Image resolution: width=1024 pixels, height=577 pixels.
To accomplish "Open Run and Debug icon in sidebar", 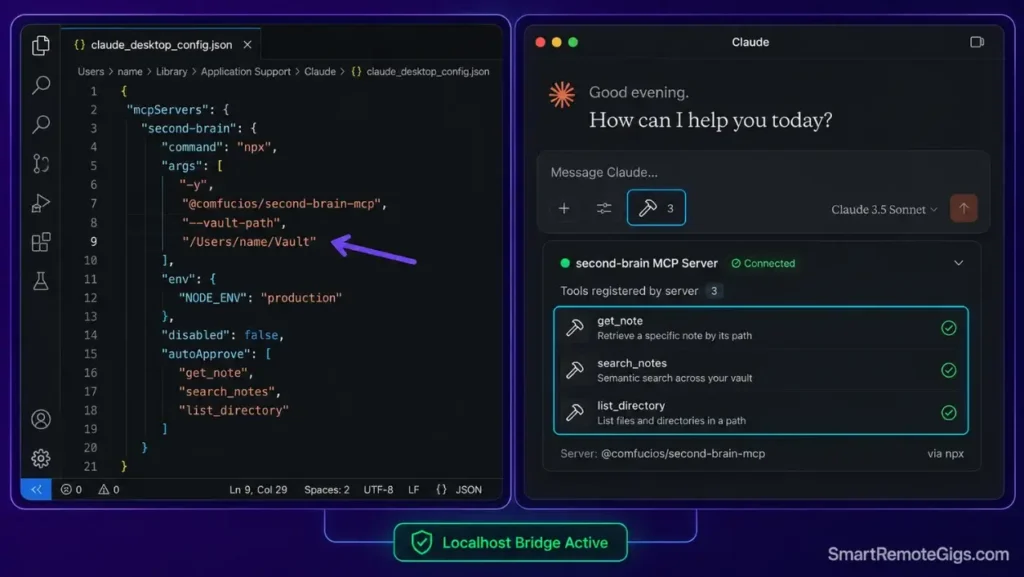I will [x=40, y=203].
